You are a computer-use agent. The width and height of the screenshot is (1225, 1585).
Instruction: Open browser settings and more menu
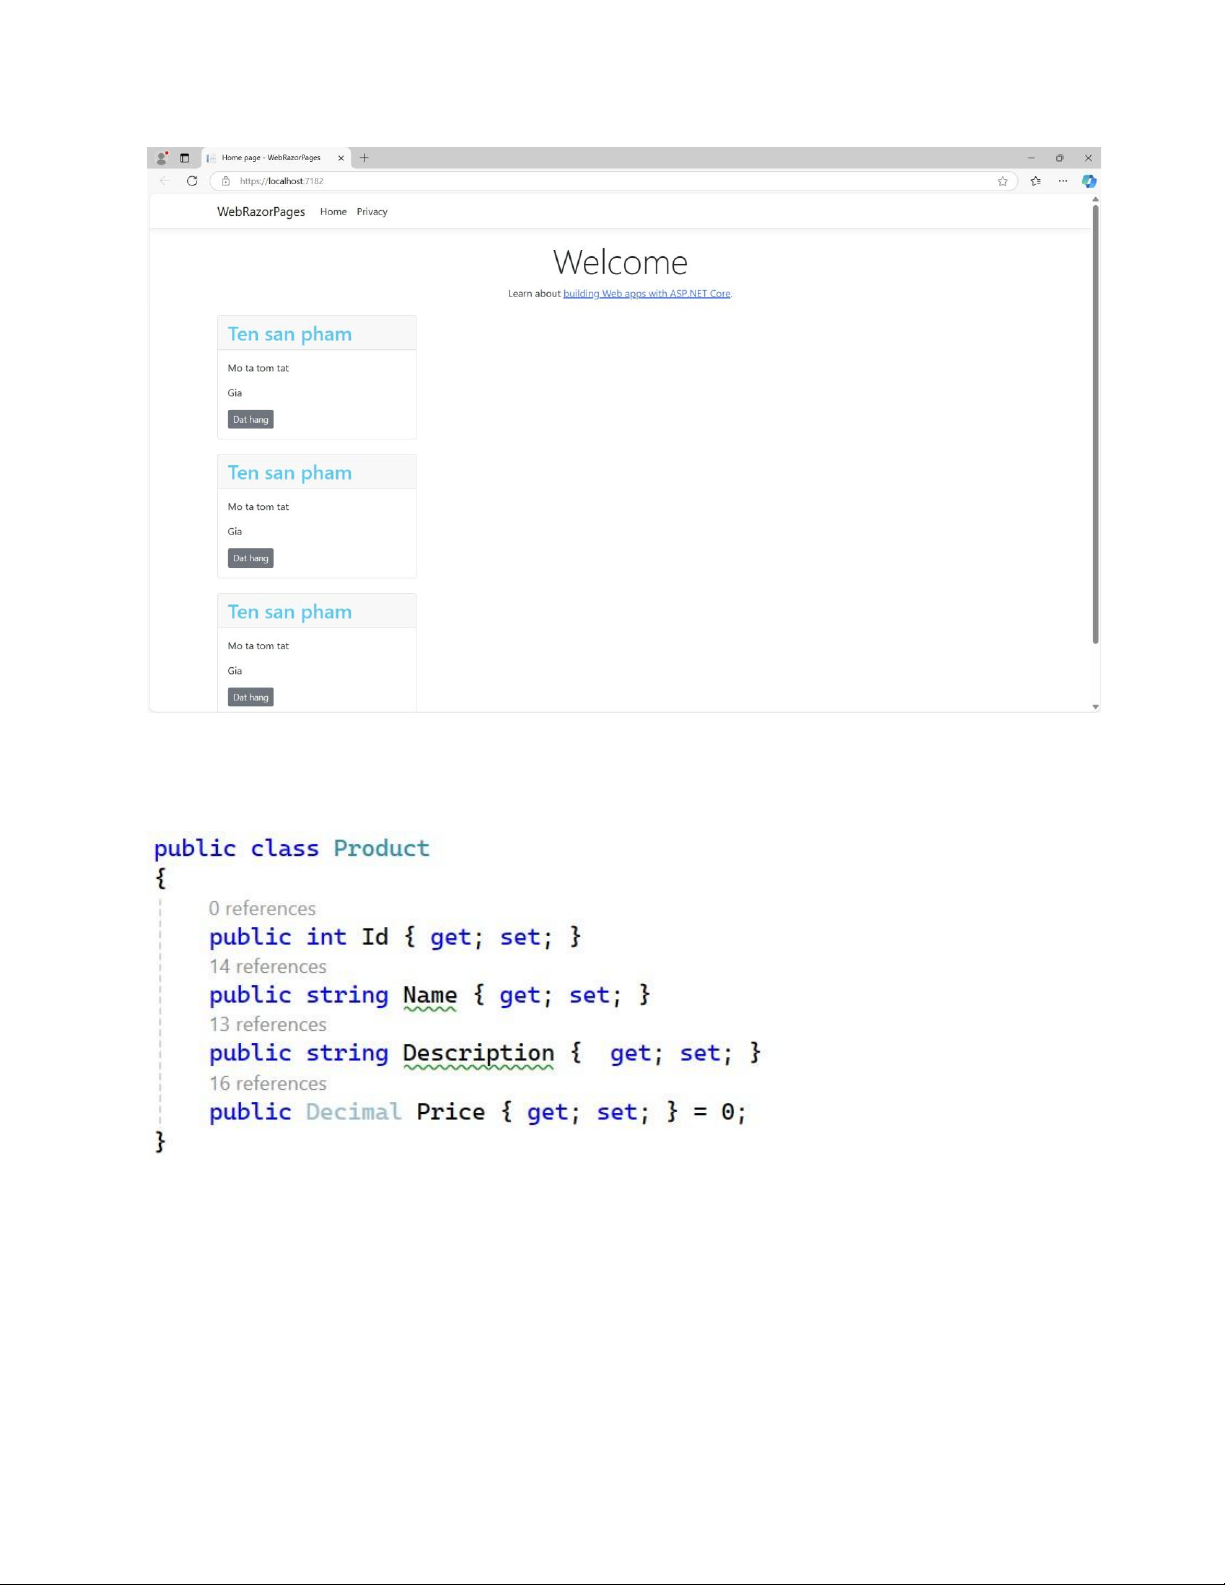click(x=1062, y=181)
